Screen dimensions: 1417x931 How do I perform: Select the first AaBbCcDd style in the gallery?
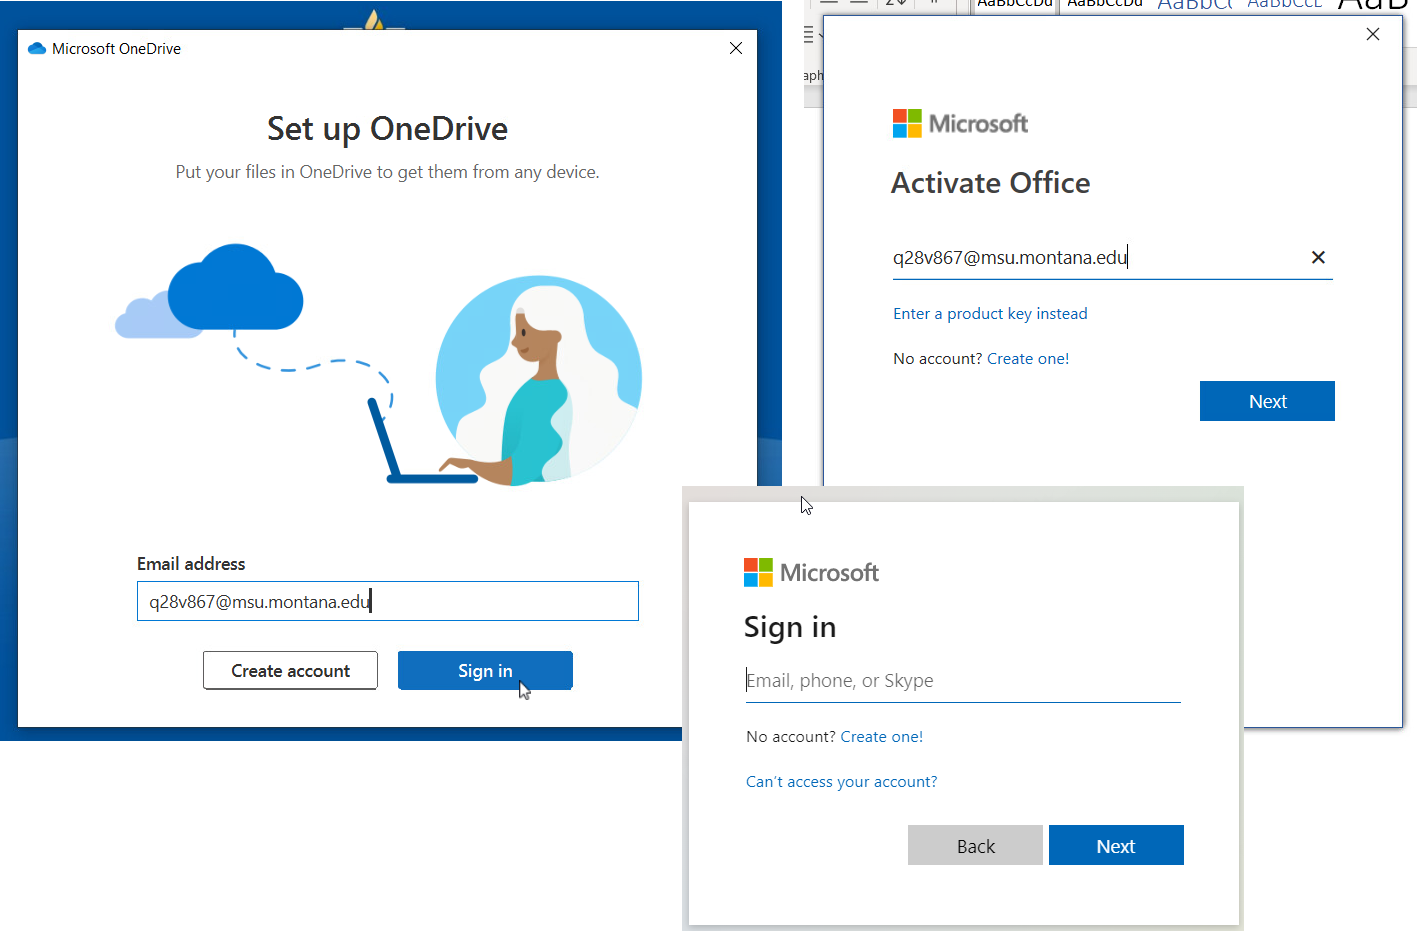(1013, 5)
